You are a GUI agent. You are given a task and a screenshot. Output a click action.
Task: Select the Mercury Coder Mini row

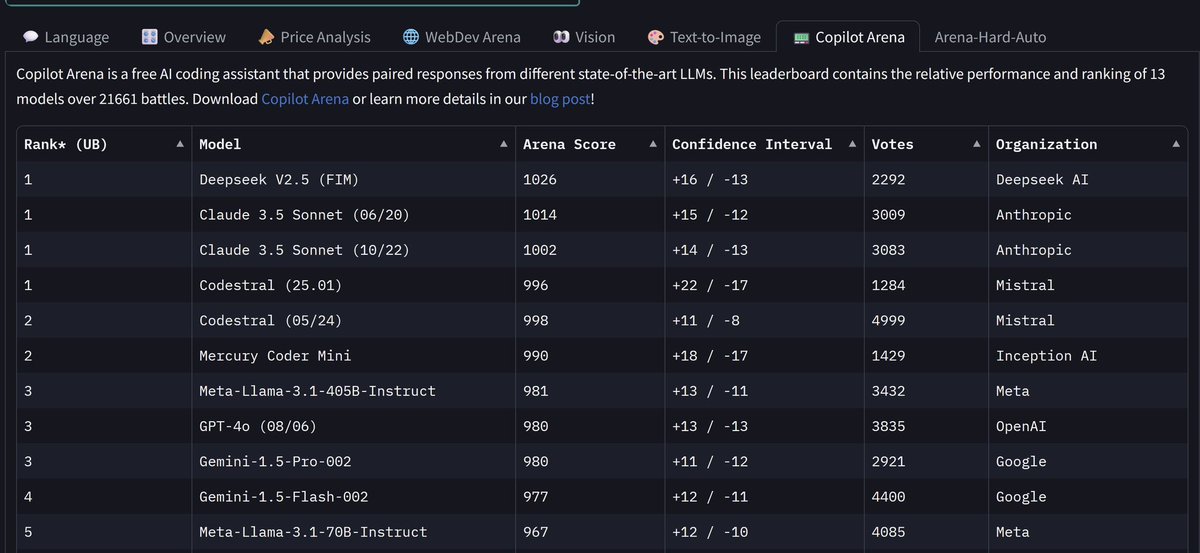[x=602, y=356]
